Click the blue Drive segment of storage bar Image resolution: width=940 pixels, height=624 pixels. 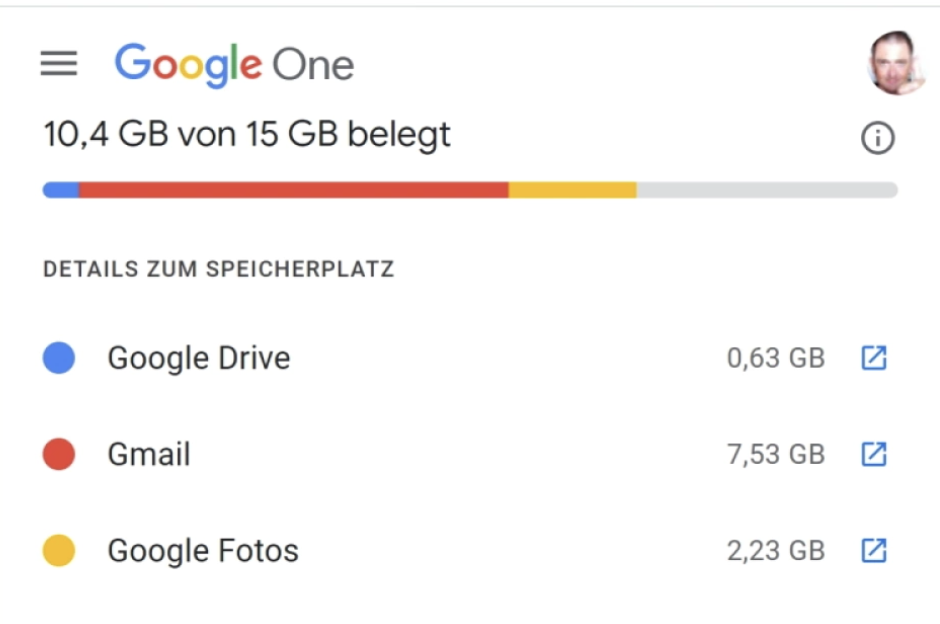point(61,190)
